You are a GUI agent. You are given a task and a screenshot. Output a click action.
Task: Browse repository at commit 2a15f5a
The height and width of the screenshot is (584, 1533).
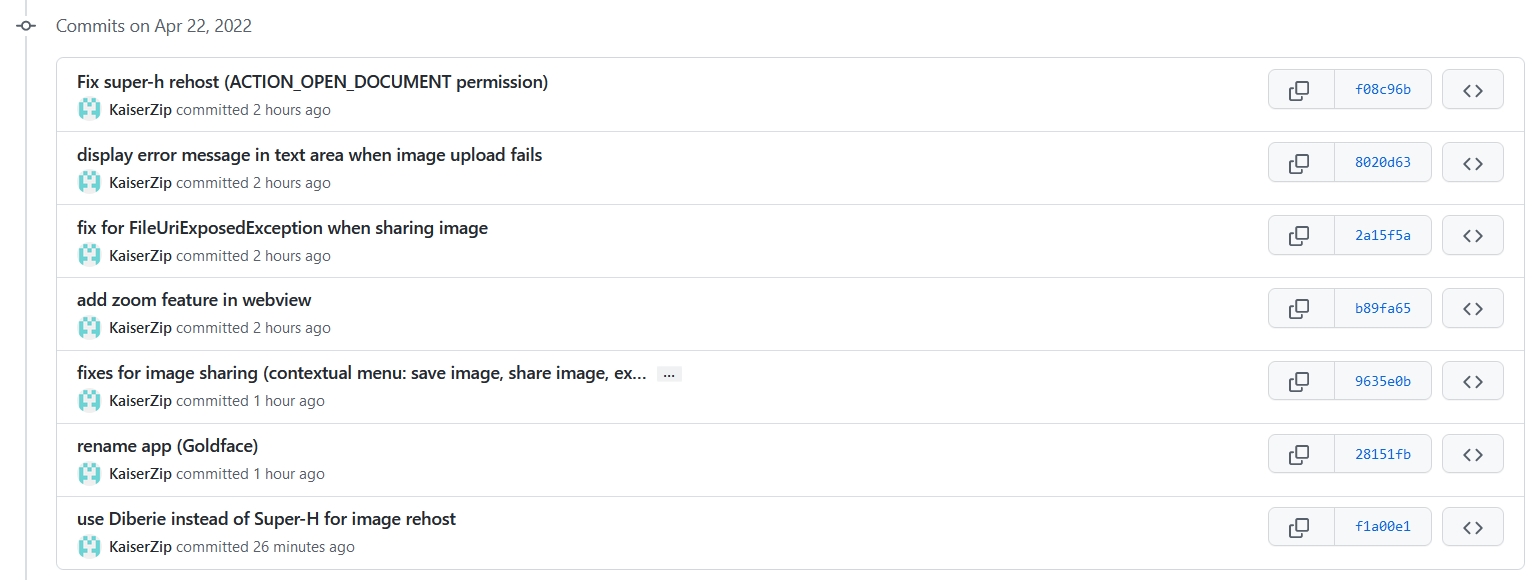tap(1472, 236)
